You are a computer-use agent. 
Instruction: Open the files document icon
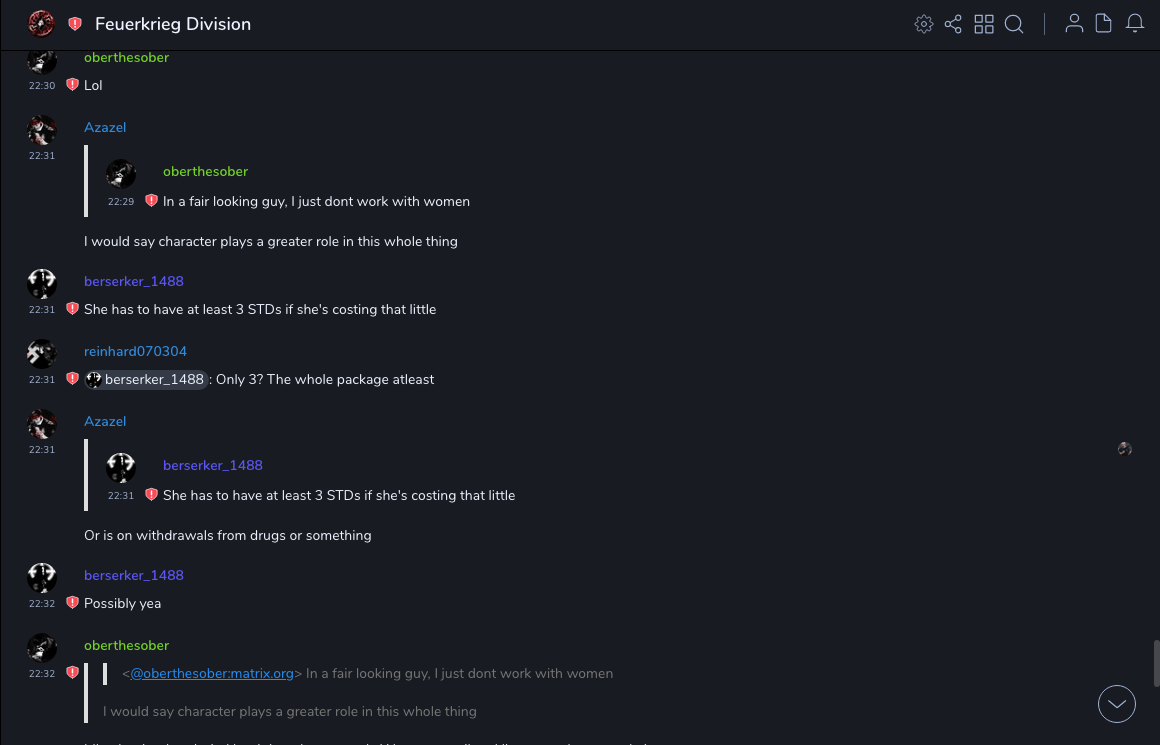click(x=1104, y=24)
